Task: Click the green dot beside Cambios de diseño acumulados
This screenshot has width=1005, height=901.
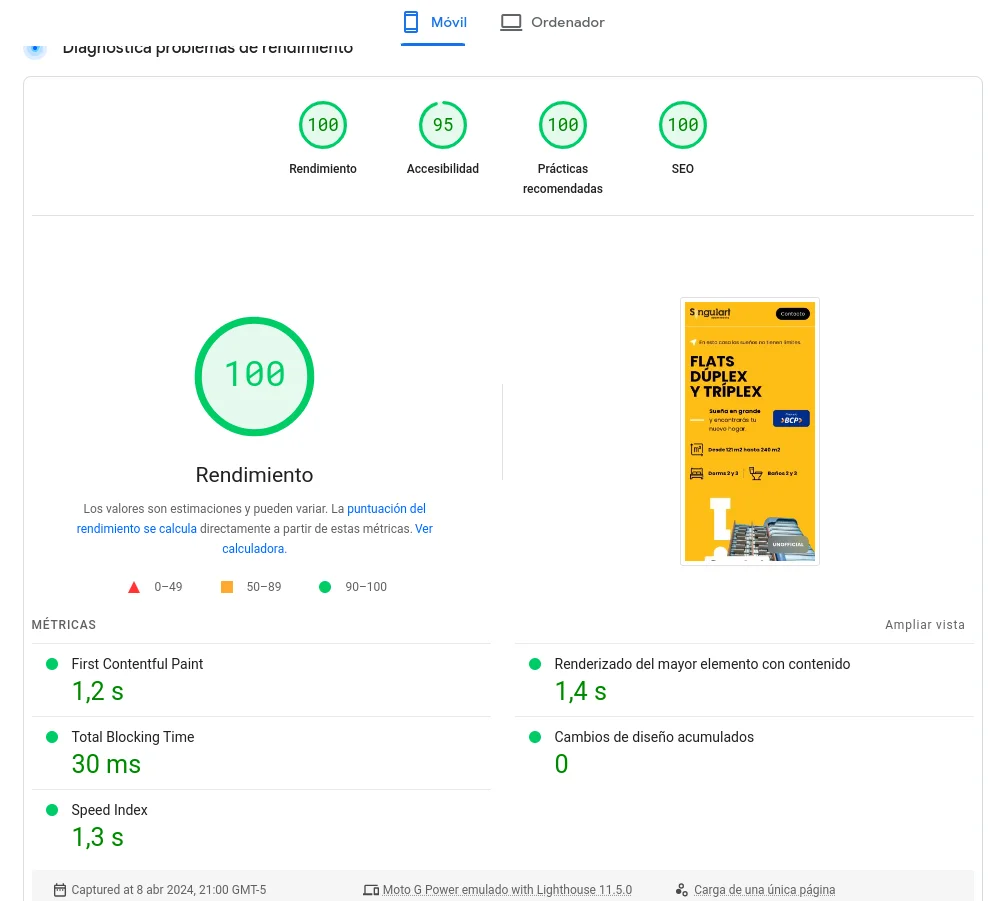Action: coord(535,737)
